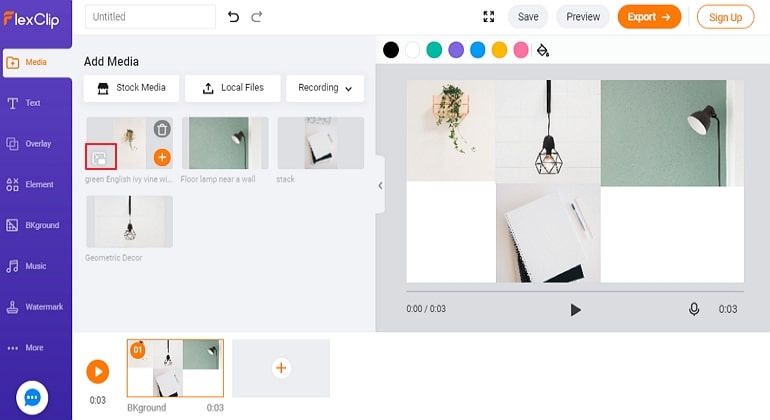This screenshot has width=770, height=420.
Task: Add a new scene with plus
Action: pyautogui.click(x=281, y=368)
